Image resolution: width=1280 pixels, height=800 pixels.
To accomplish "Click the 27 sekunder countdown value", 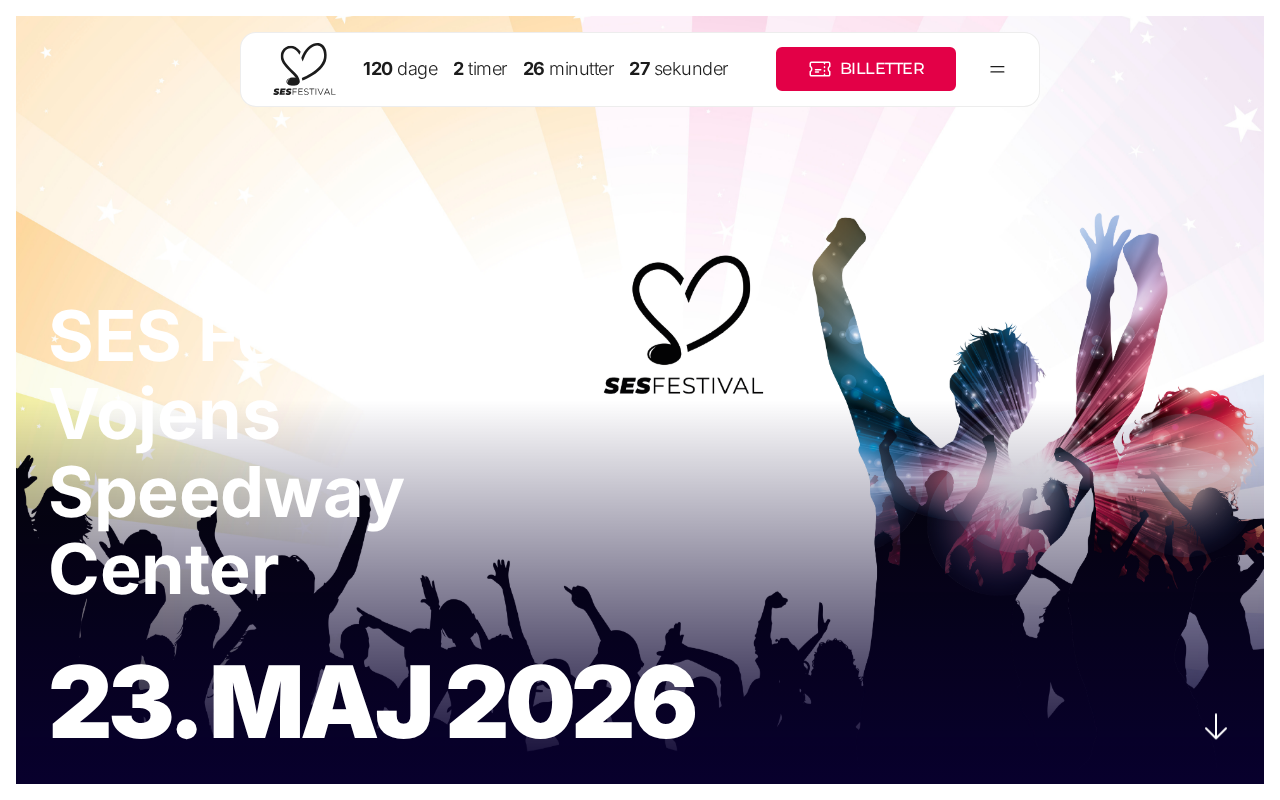I will [x=678, y=69].
